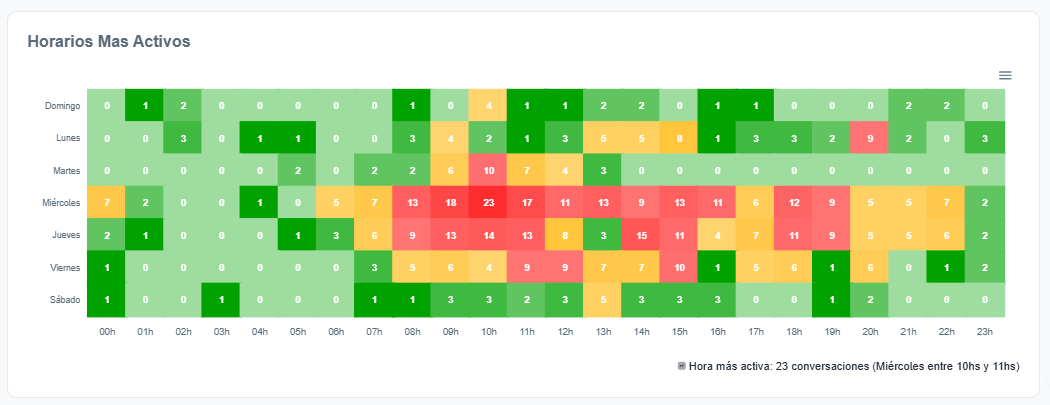Click the Viernes 15h cell with 10

(x=679, y=267)
